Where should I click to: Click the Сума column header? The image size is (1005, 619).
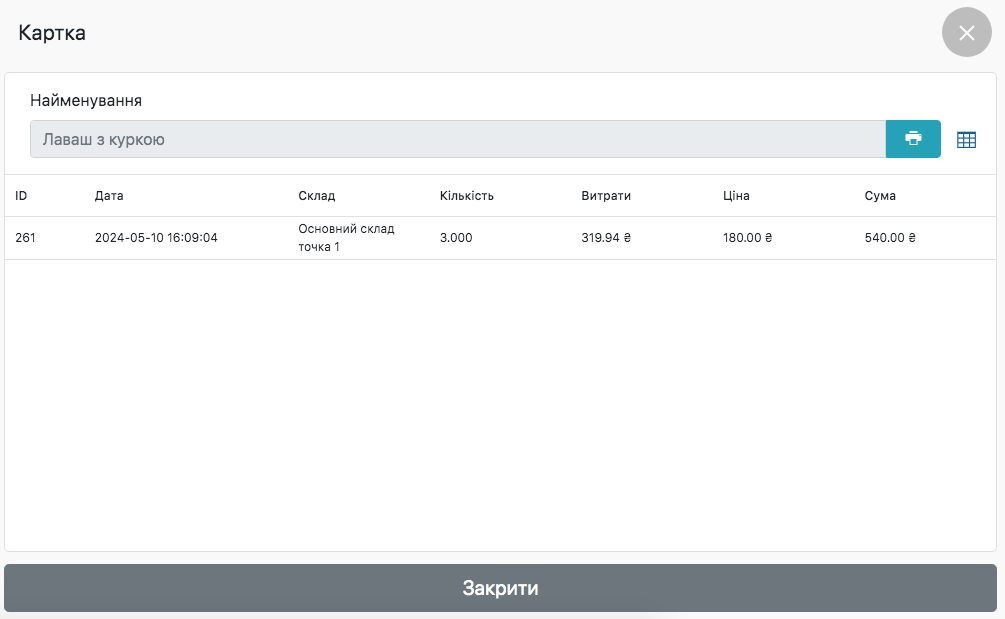(x=880, y=196)
